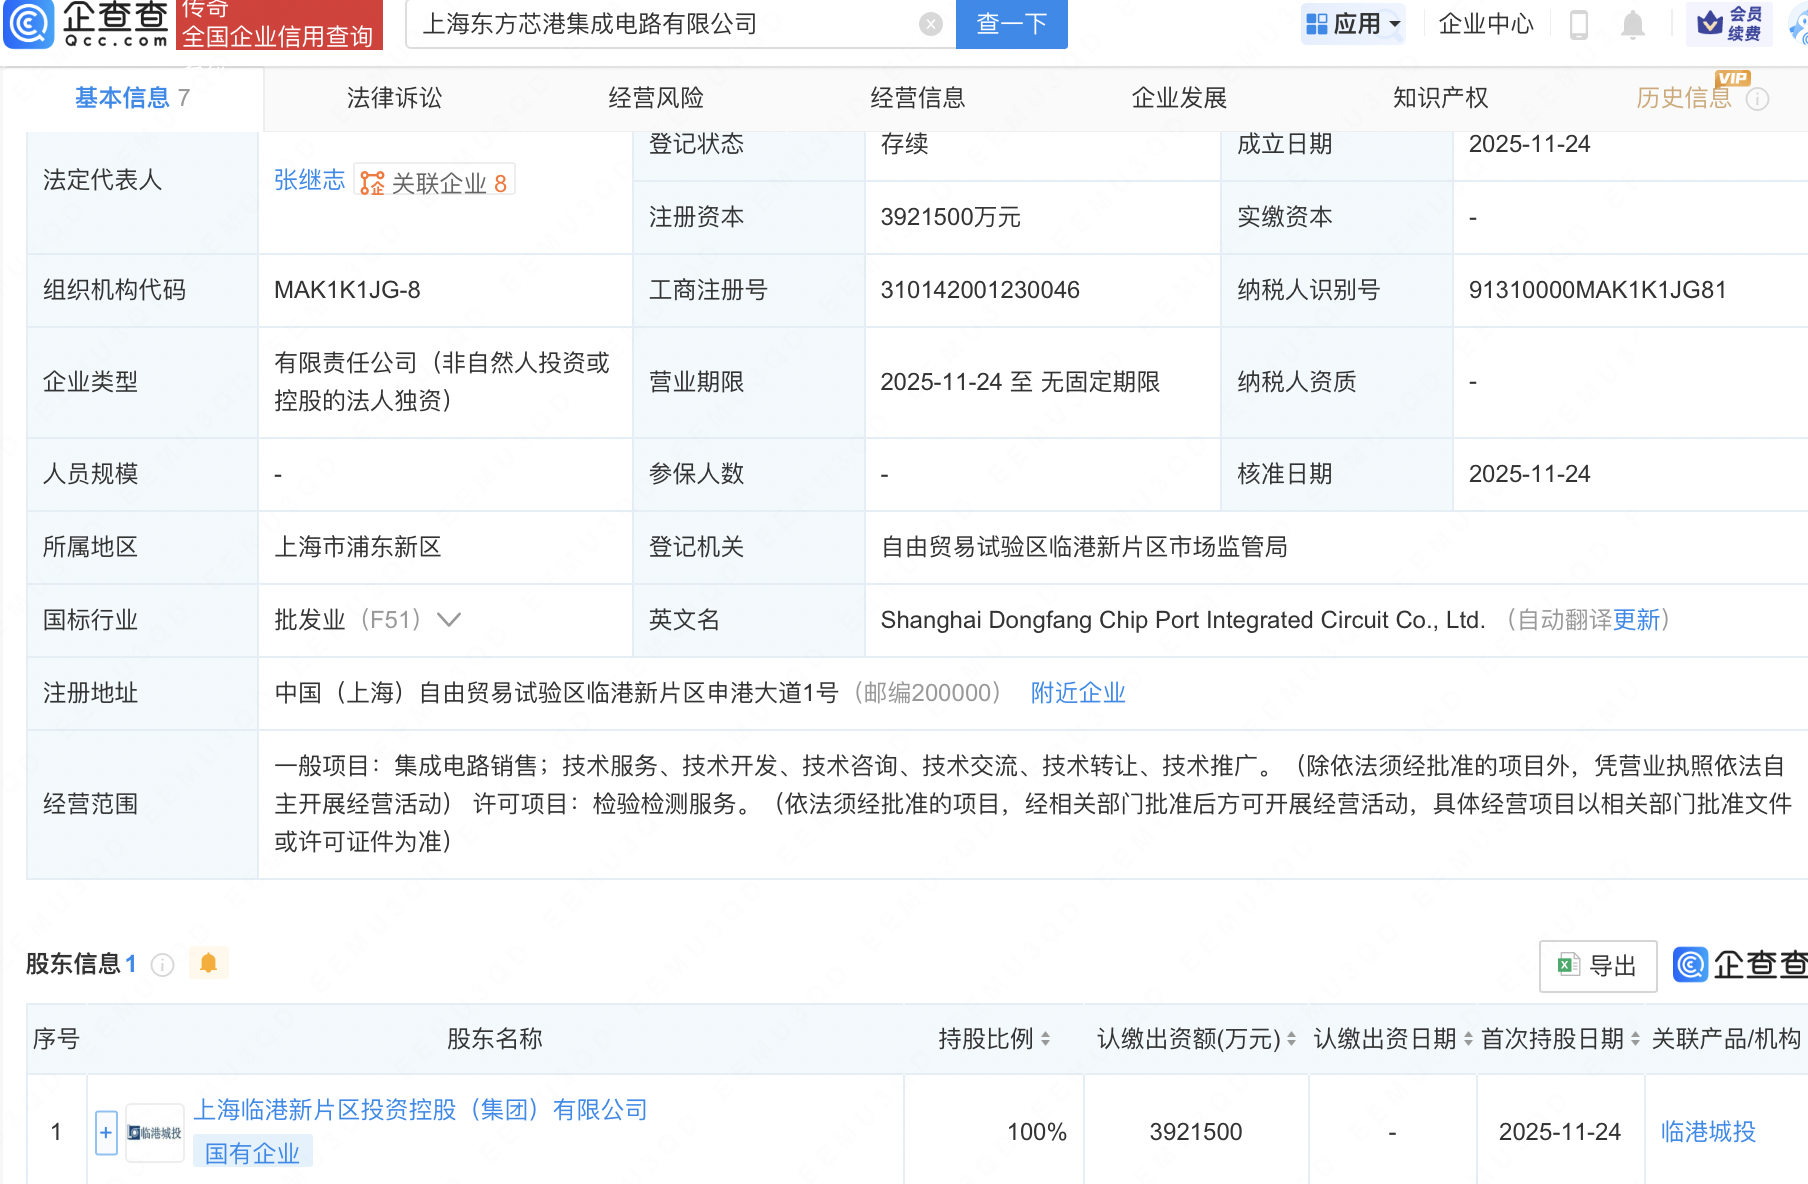
Task: Click the bell alert icon next to 股东信息
Action: [x=209, y=963]
